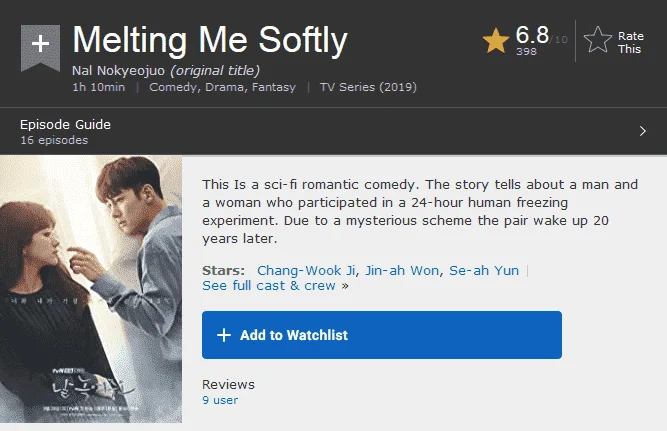
Task: Expand Episode Guide with right chevron arrow
Action: click(x=642, y=131)
